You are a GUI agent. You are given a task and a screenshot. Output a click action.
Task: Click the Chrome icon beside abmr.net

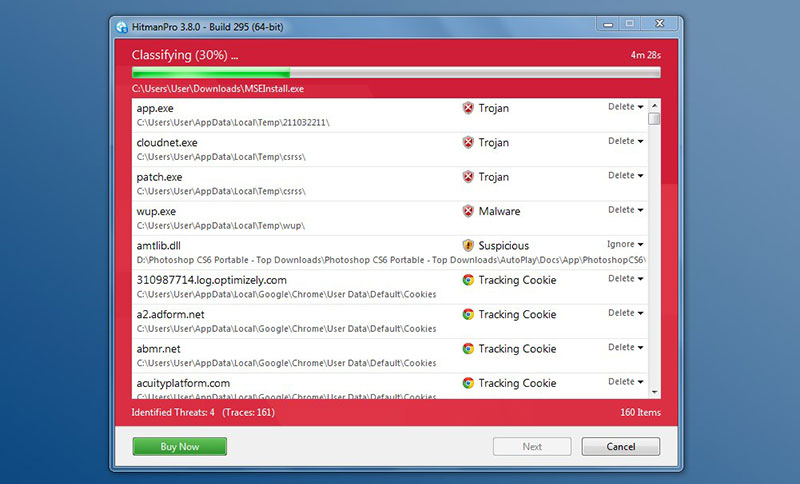pos(468,348)
